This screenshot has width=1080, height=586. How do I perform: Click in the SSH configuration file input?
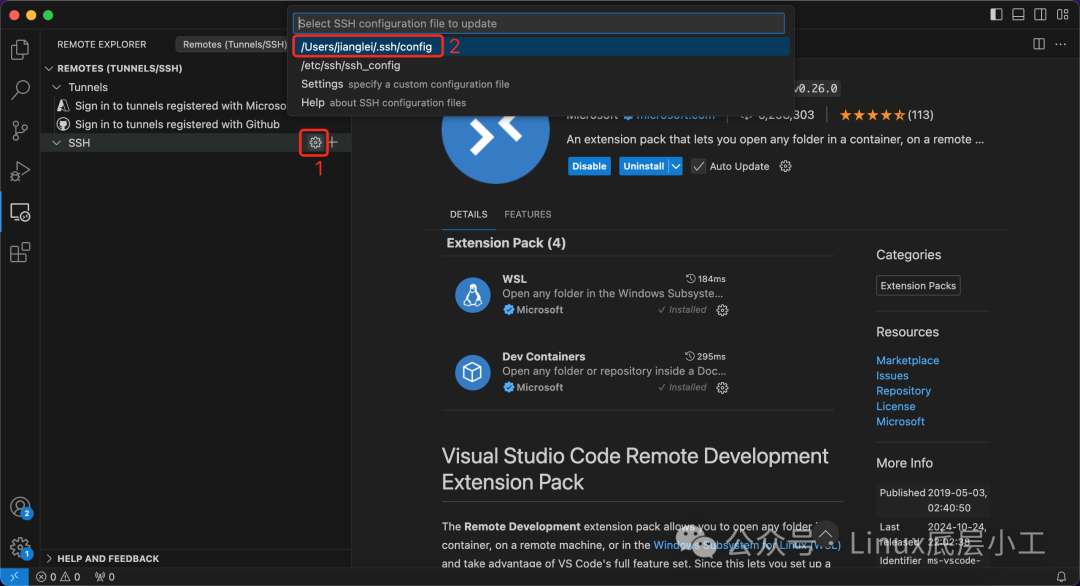(539, 23)
